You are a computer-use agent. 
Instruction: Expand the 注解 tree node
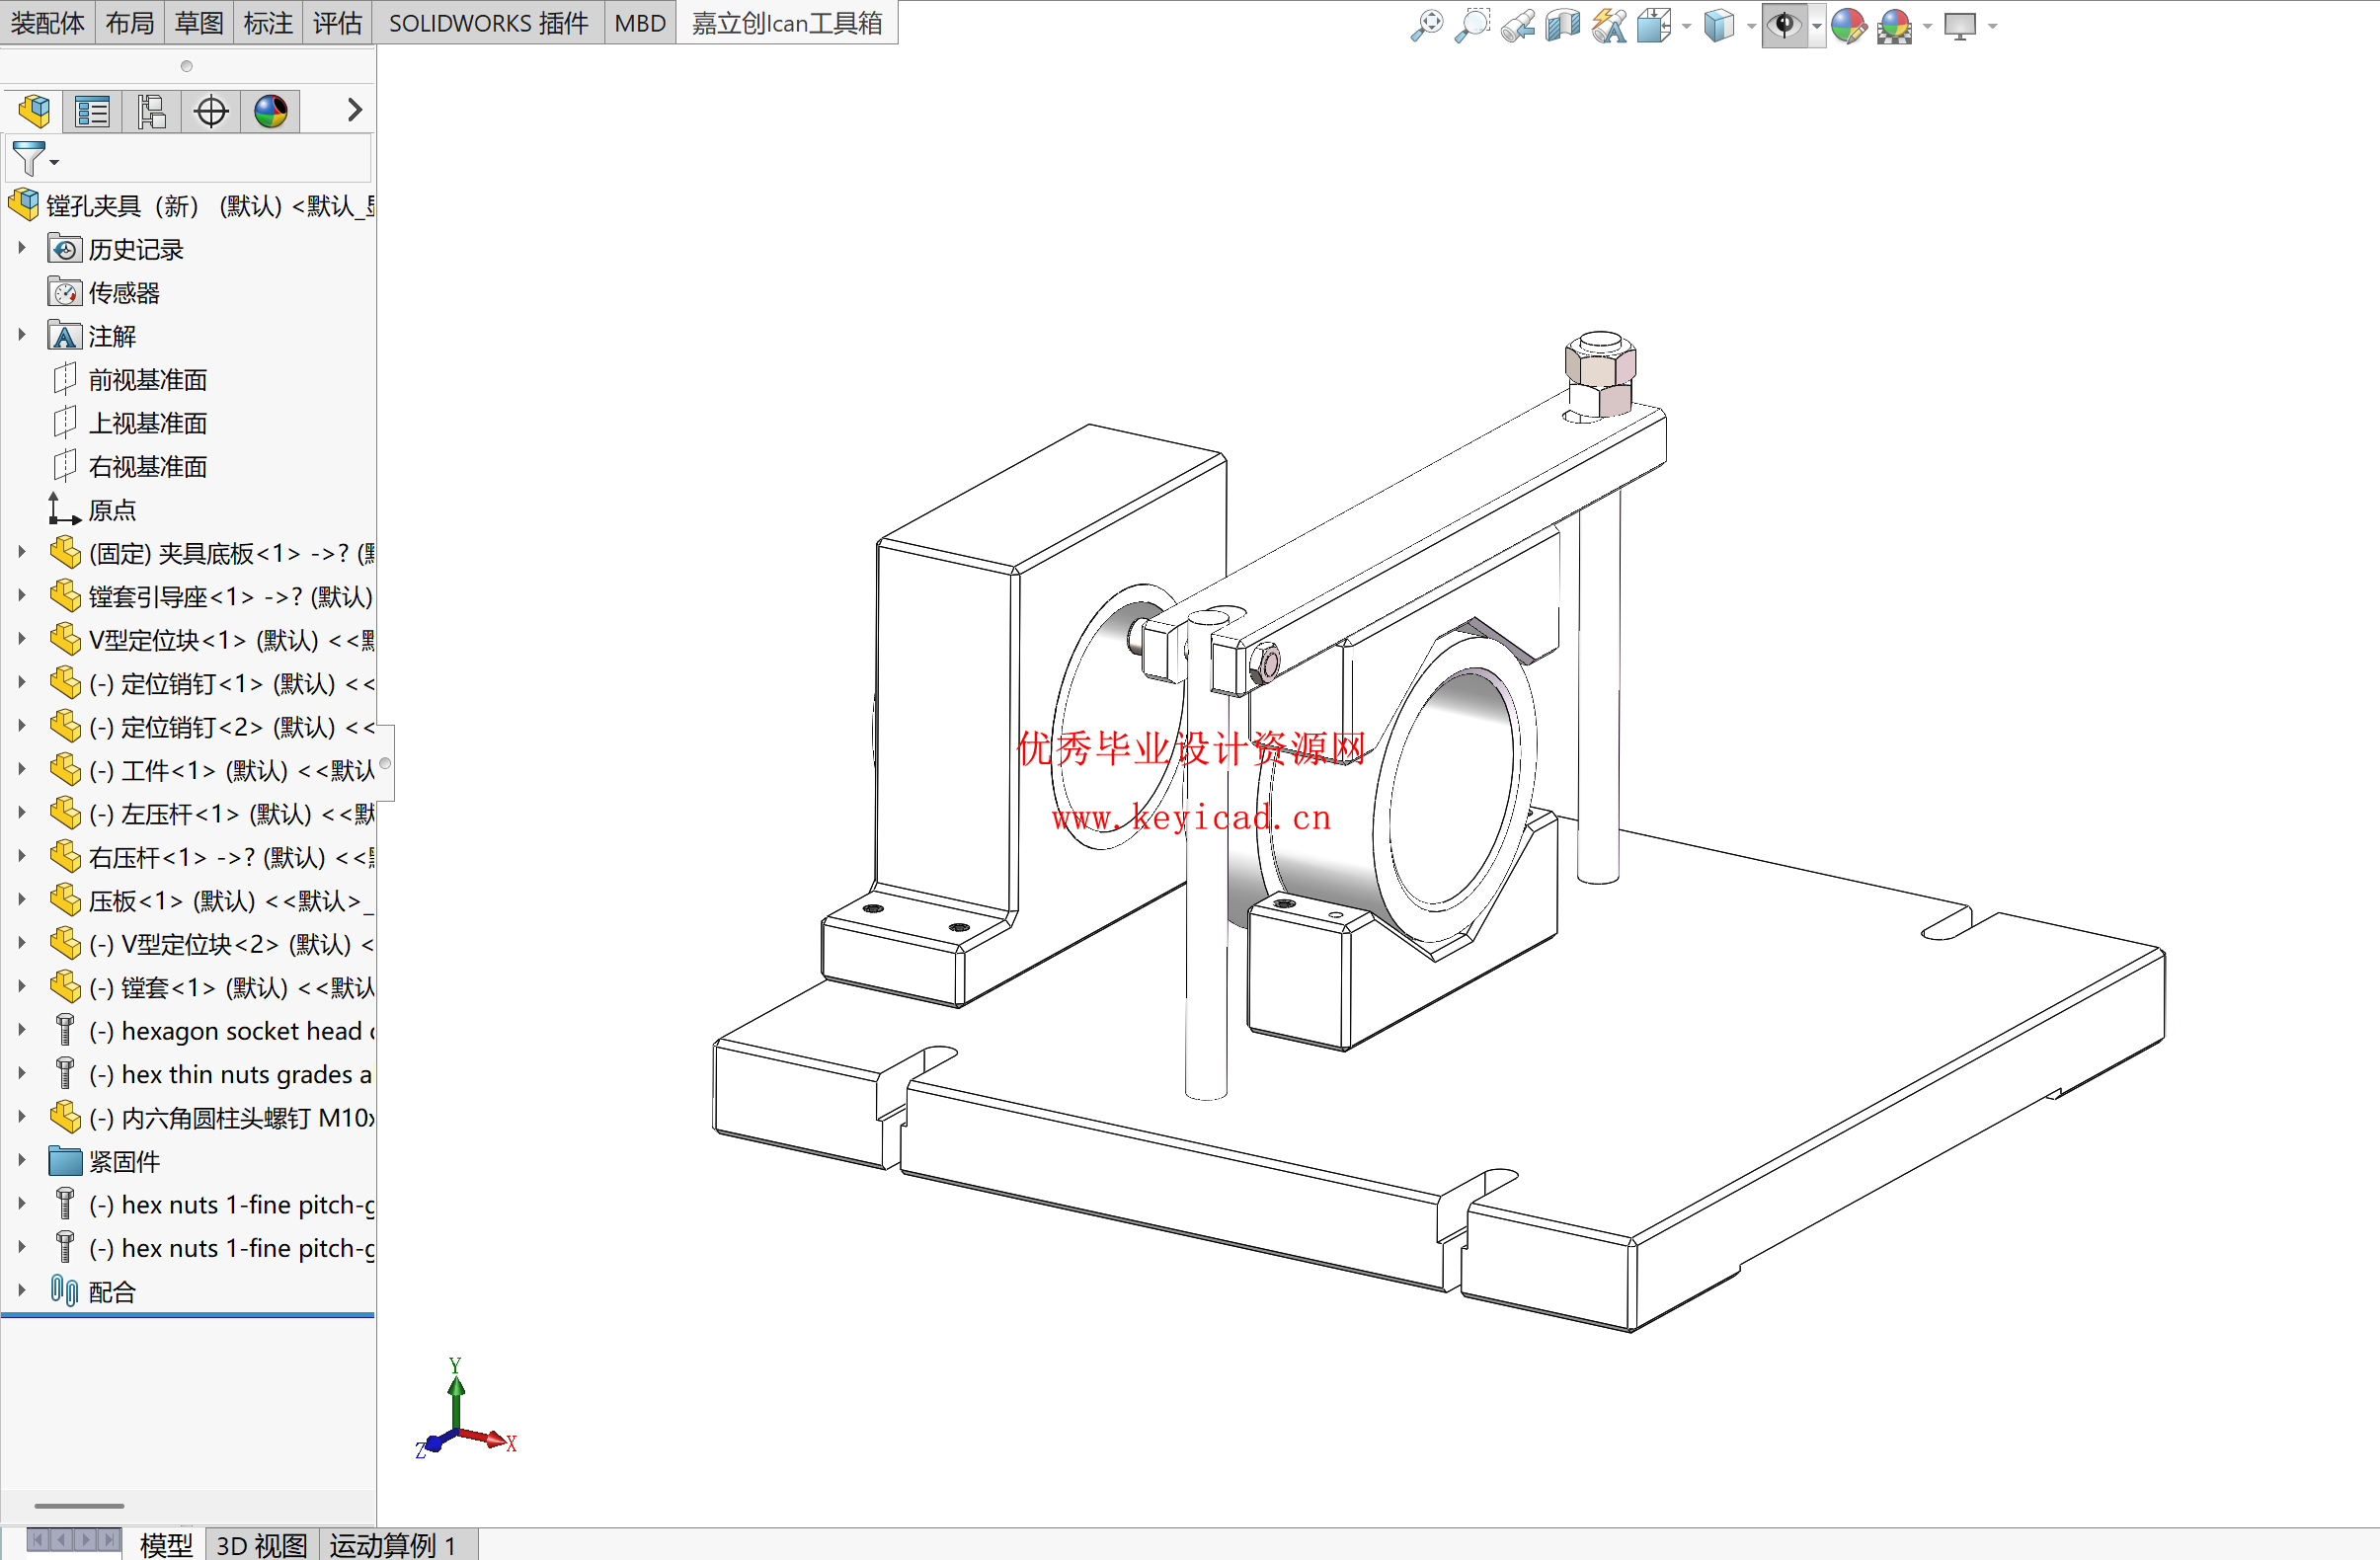point(21,335)
